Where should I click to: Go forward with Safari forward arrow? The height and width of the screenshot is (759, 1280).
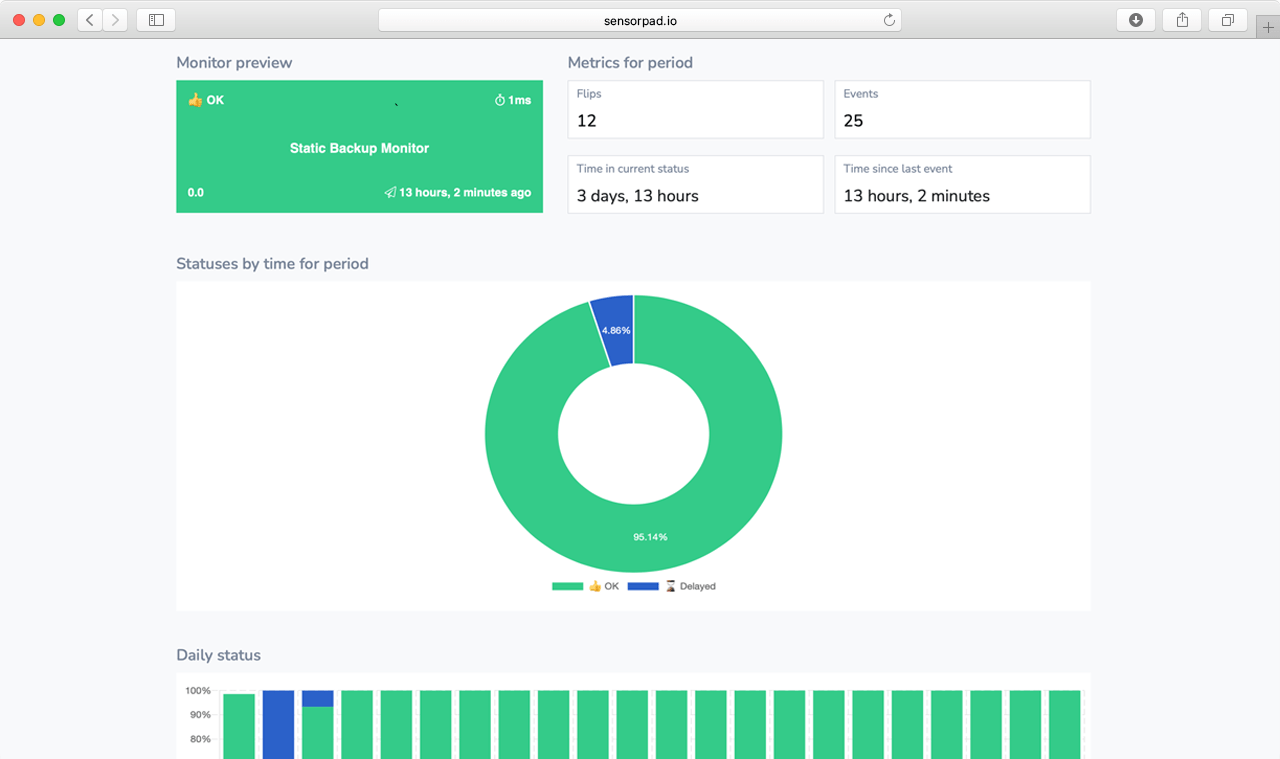(116, 20)
